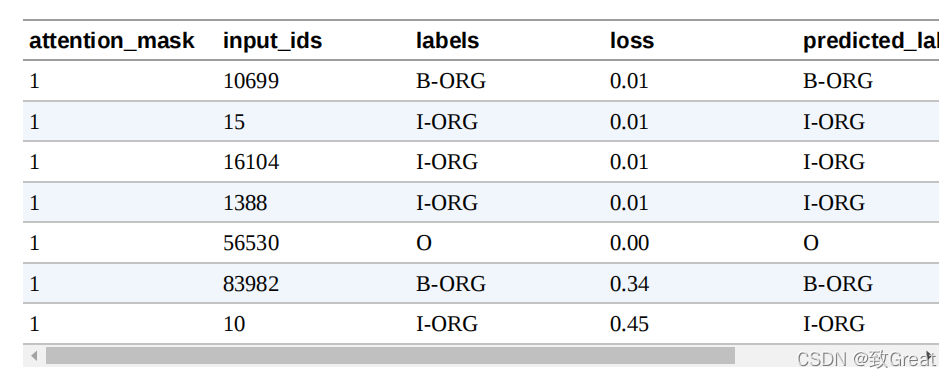Select the input_ids cell 56530
Viewport: 952px width, 378px height.
[251, 243]
